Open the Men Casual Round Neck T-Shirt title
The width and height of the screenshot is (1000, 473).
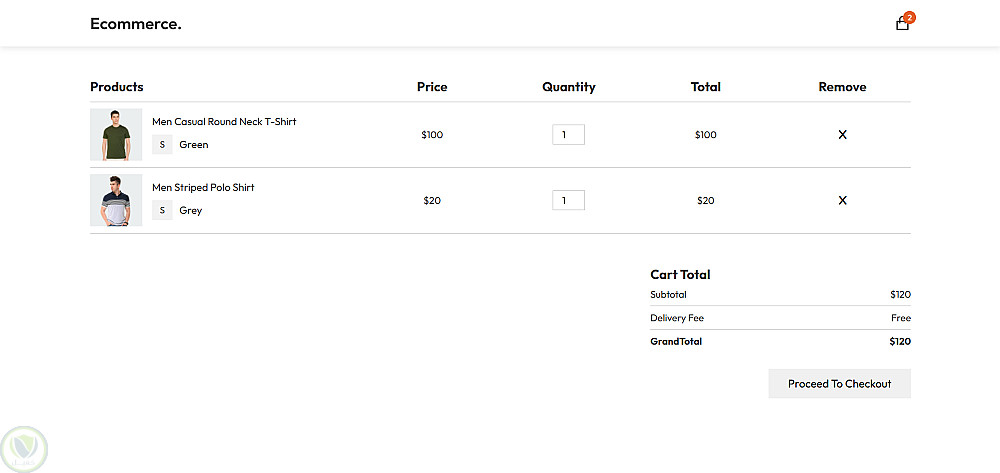(224, 121)
